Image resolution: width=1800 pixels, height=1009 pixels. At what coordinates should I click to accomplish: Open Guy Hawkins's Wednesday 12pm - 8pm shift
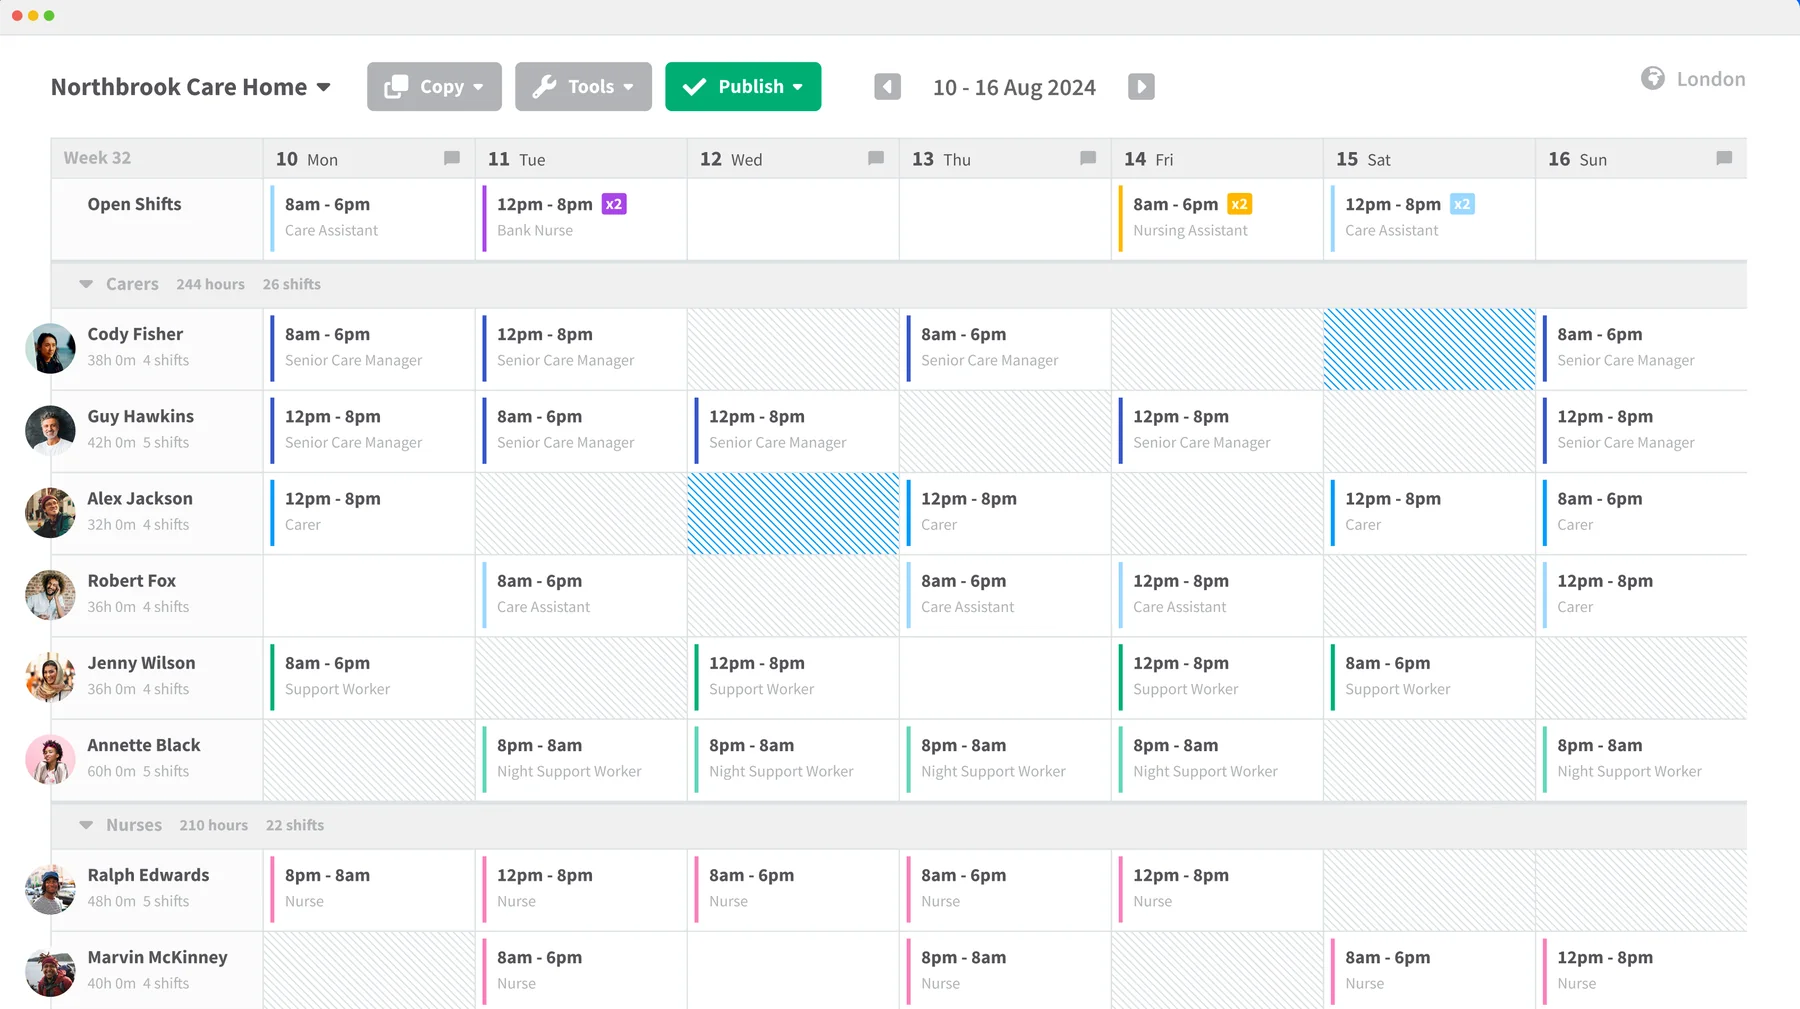click(x=793, y=431)
